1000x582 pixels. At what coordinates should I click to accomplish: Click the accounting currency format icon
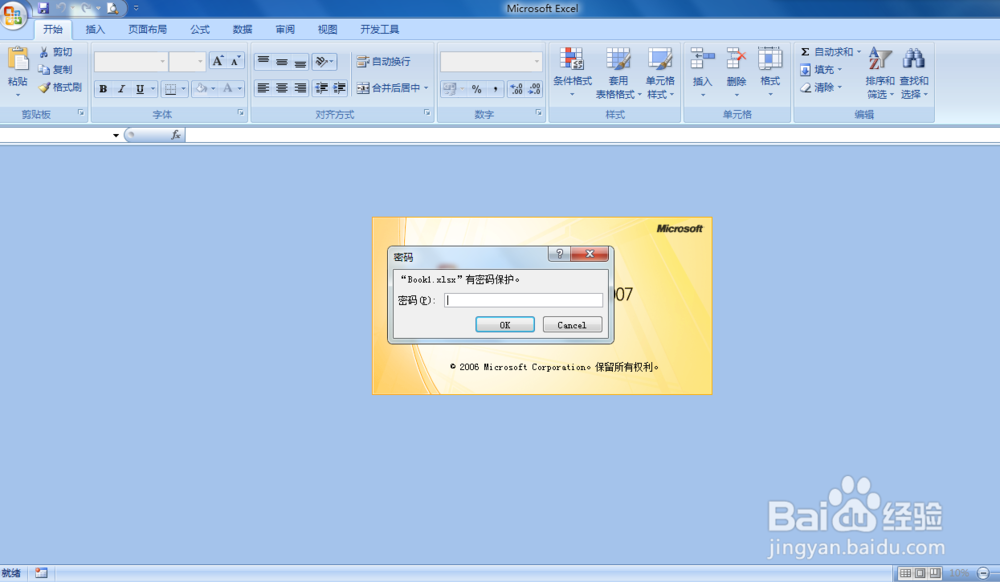click(449, 89)
